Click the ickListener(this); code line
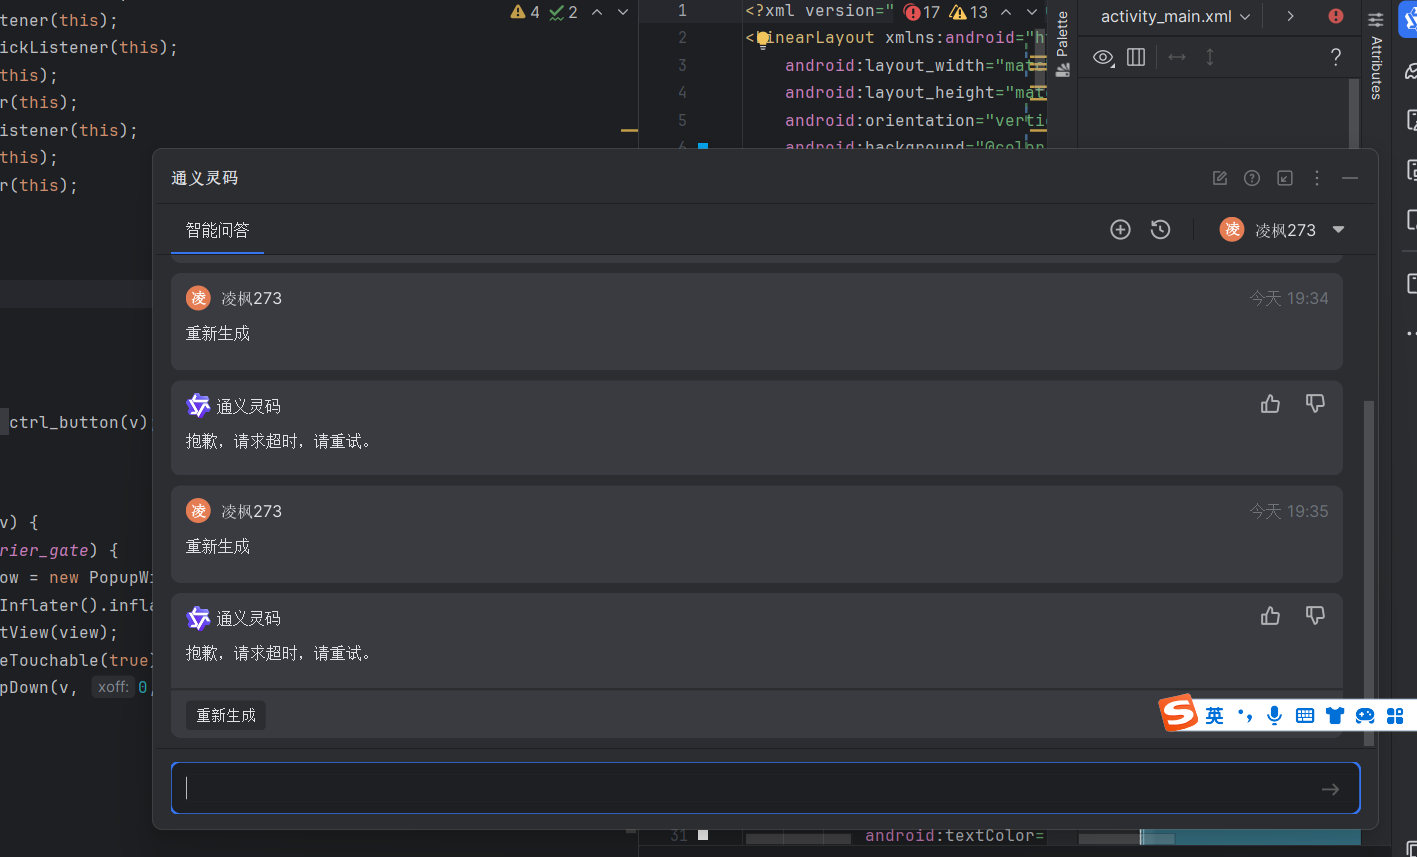 click(x=89, y=47)
